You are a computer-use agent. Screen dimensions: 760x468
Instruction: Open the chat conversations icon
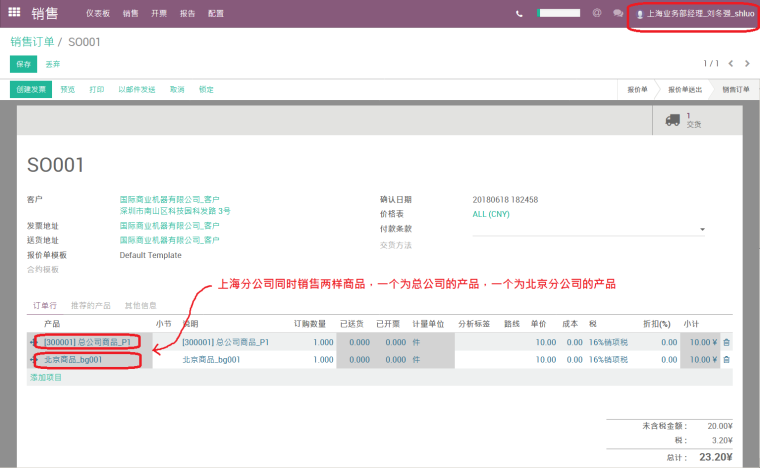(618, 13)
